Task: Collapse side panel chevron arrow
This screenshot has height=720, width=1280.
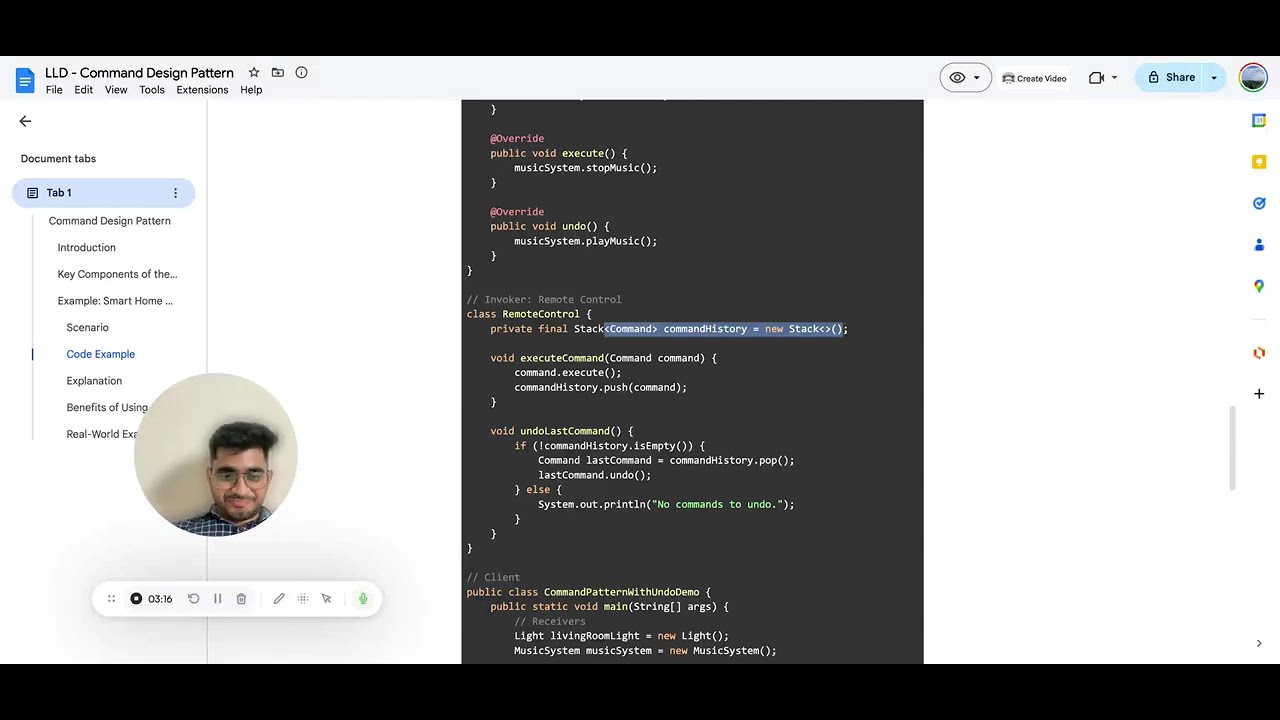Action: pos(1259,643)
